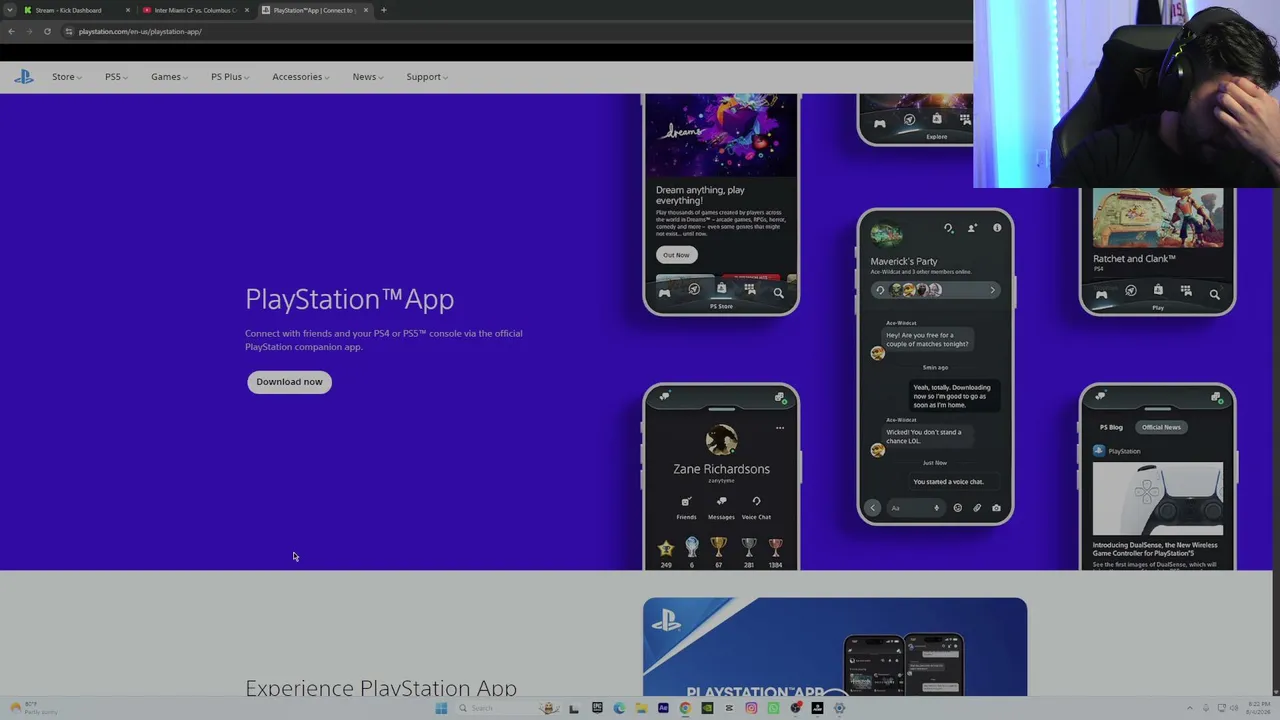
Task: Click the info icon on Maverick's Party screen
Action: tap(997, 228)
